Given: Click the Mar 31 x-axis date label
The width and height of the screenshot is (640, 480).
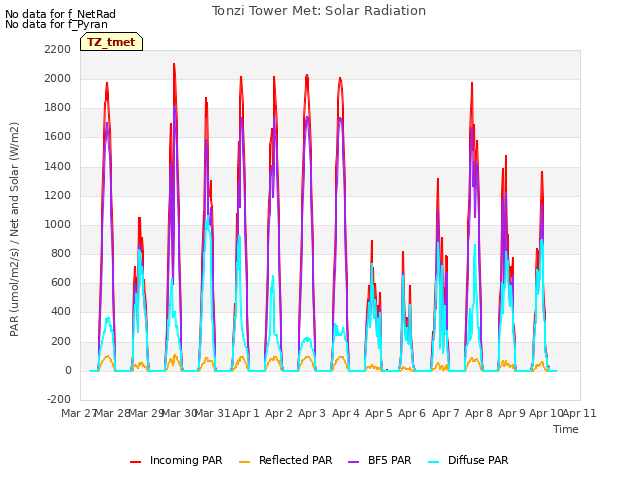Looking at the screenshot, I should [x=213, y=413].
